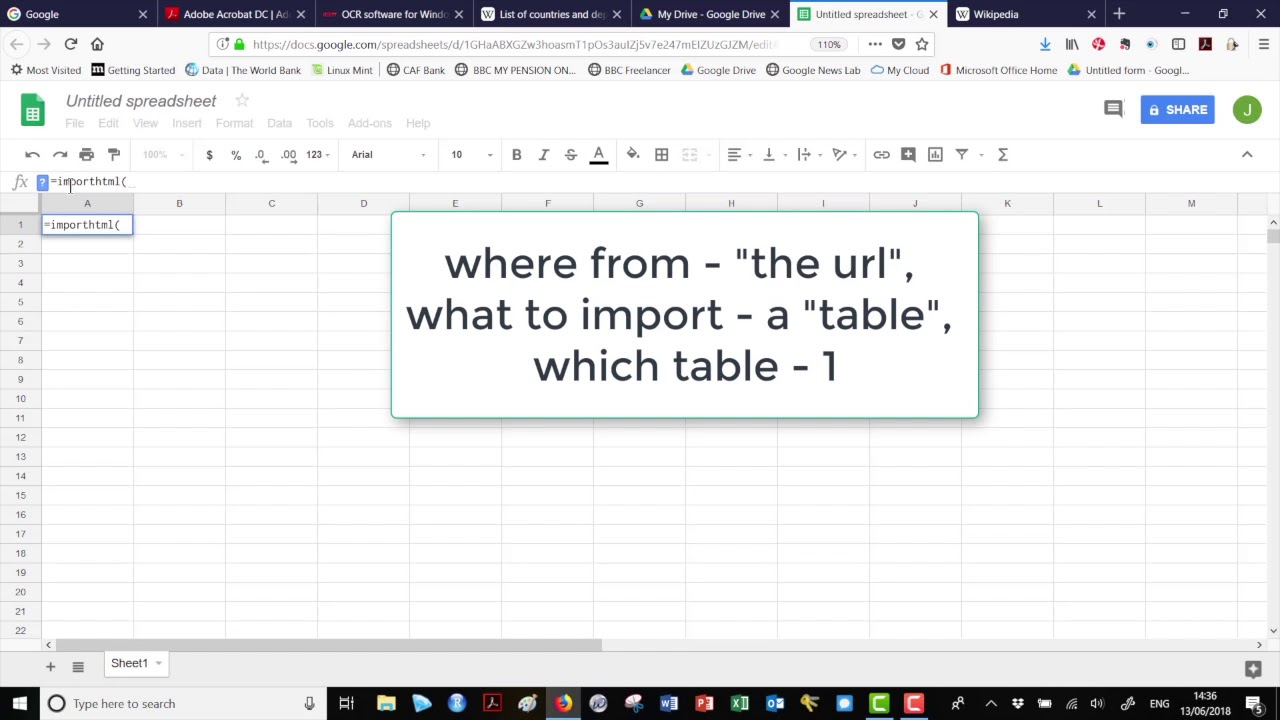Decrease decimal places button
Image resolution: width=1280 pixels, height=720 pixels.
pos(261,154)
